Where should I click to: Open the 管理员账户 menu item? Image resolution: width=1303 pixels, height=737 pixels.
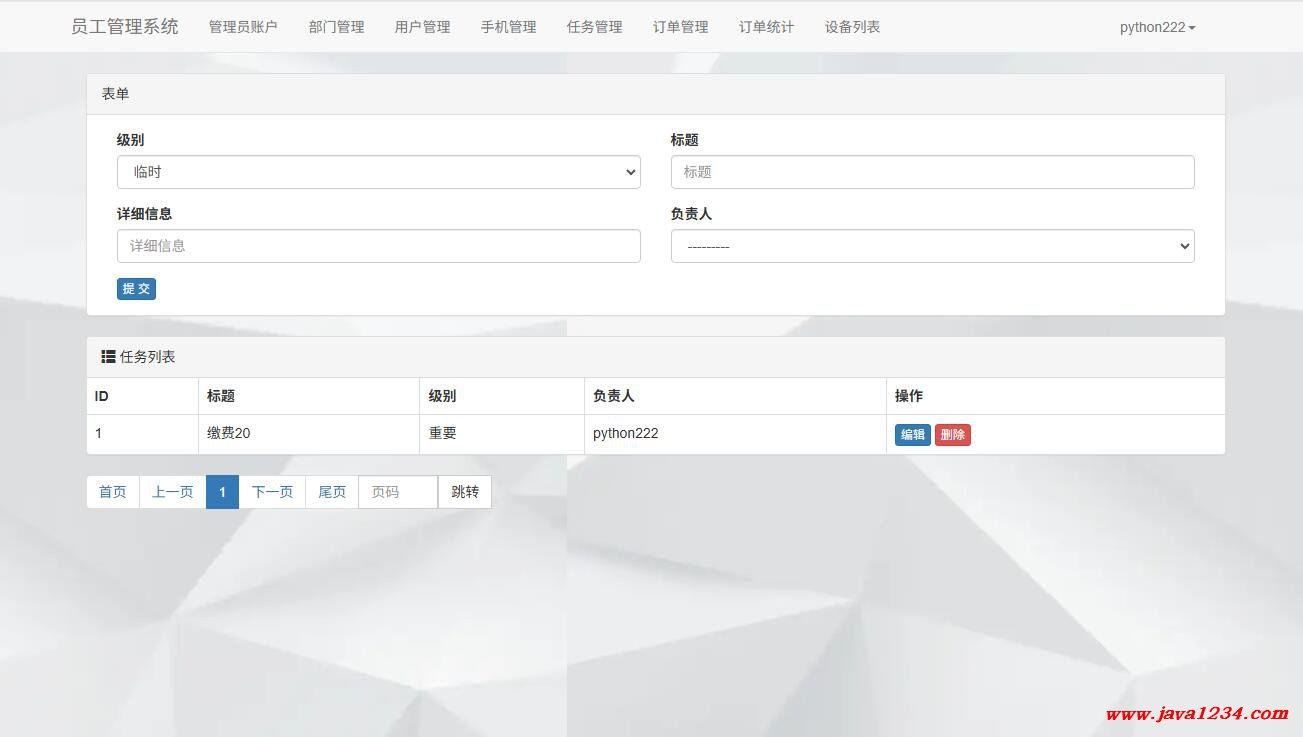[x=243, y=27]
